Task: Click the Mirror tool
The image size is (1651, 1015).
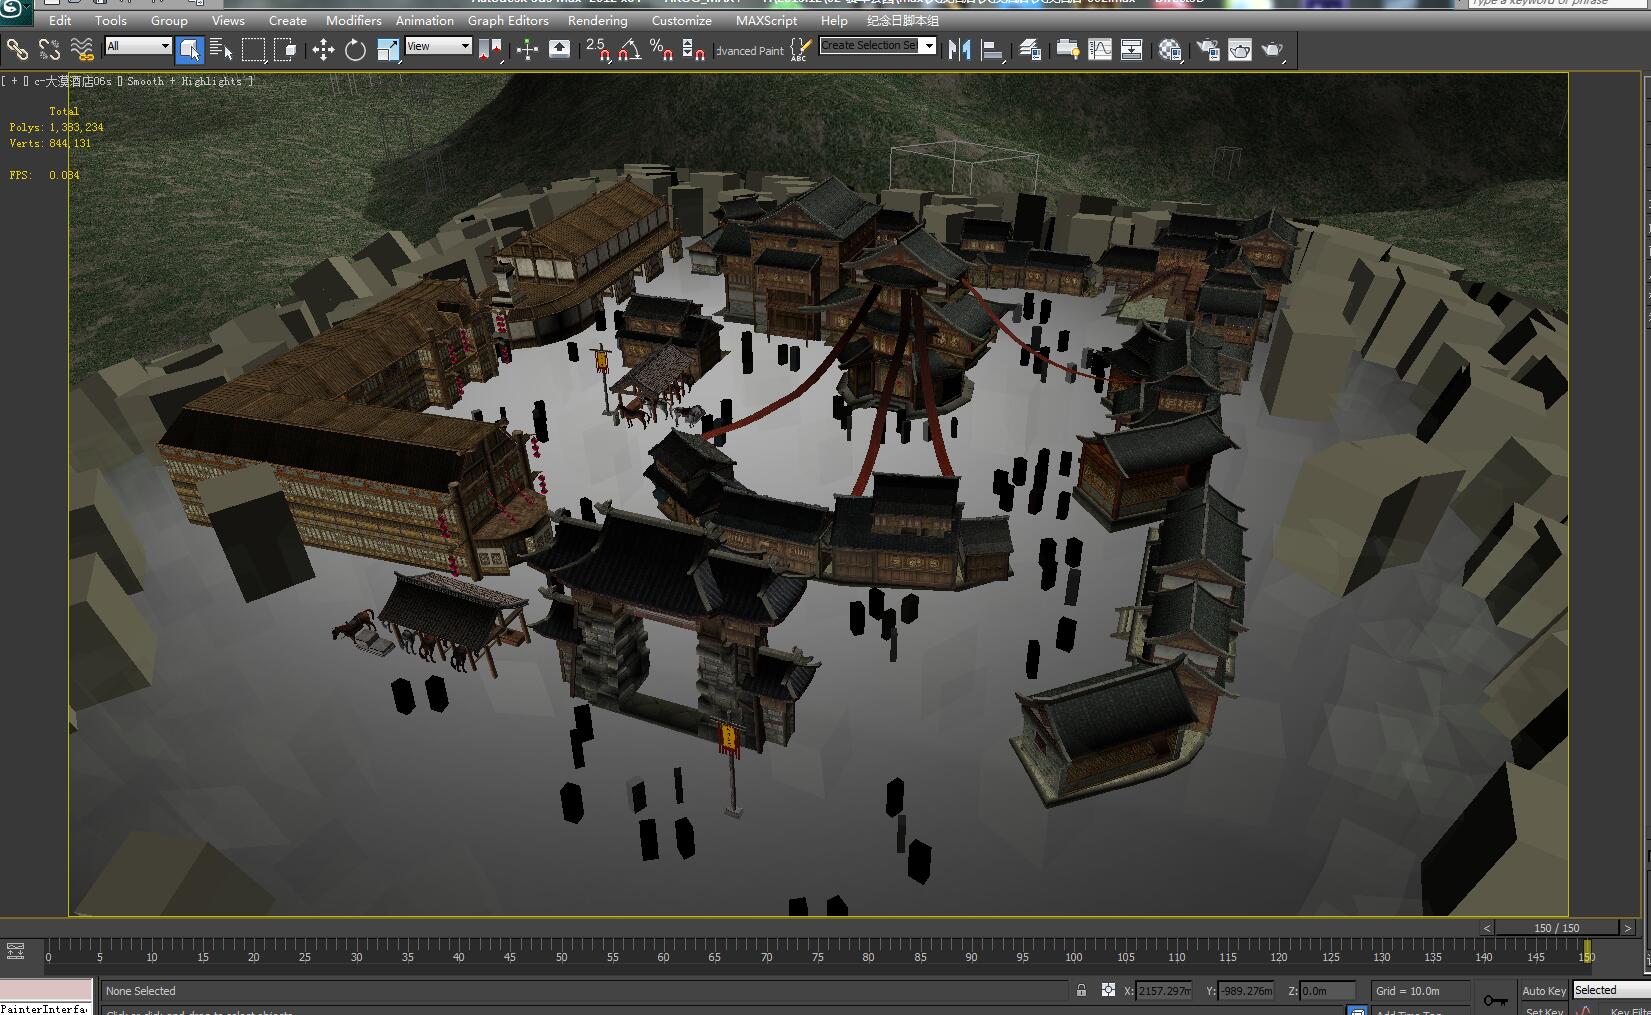Action: 960,49
